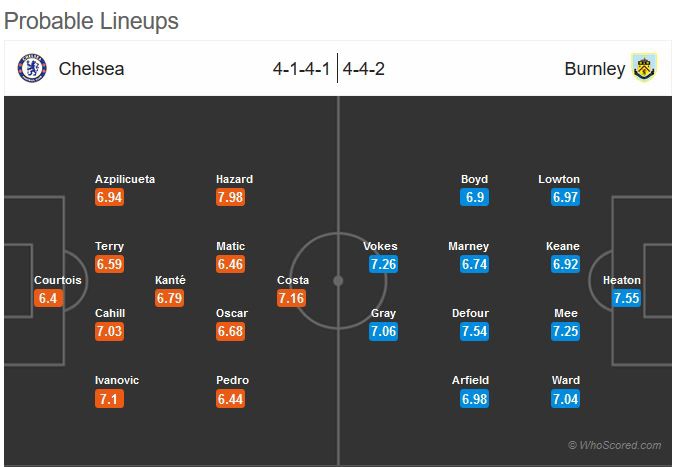This screenshot has height=467, width=675.
Task: Select player name Azpilicueta
Action: click(x=125, y=179)
